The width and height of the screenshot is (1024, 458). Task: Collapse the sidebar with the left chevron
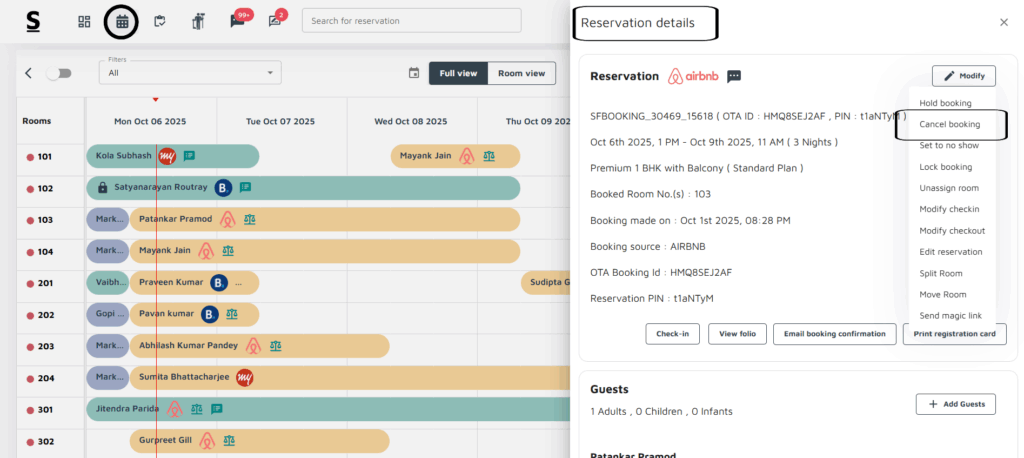(29, 73)
